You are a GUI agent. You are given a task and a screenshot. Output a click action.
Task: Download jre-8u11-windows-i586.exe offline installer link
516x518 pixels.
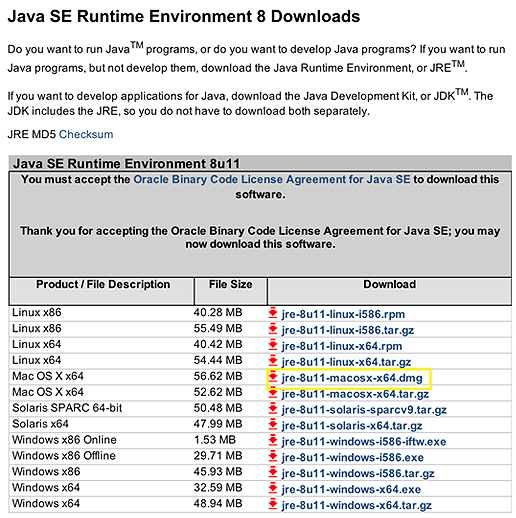pyautogui.click(x=352, y=458)
